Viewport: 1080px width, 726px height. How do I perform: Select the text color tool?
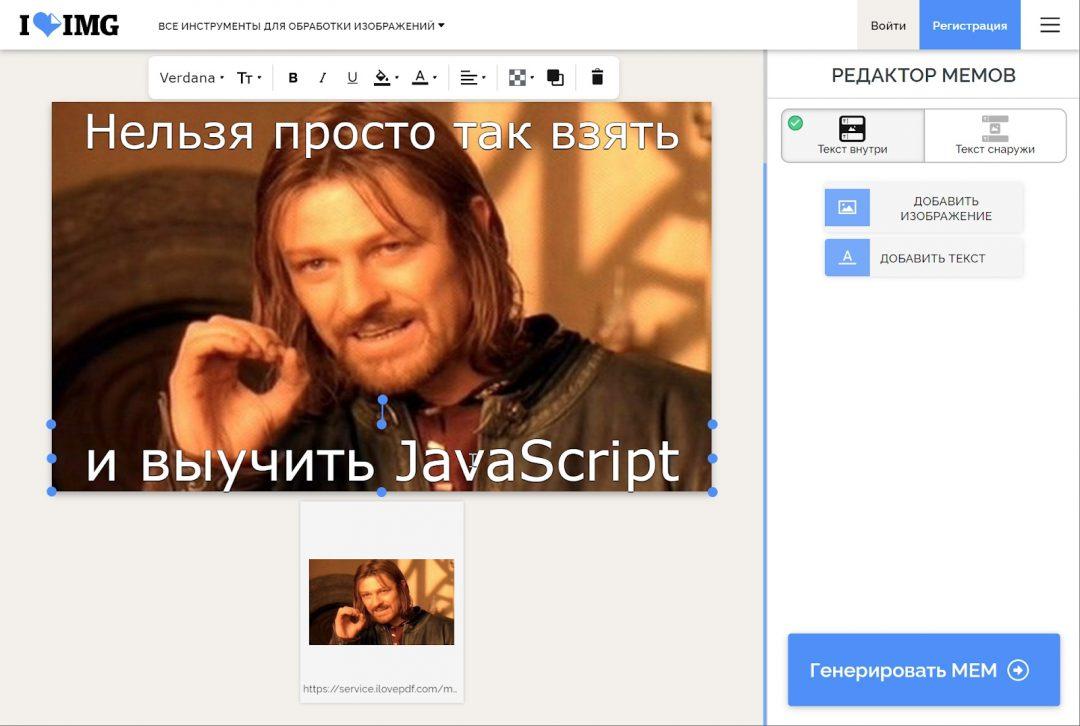pos(421,77)
